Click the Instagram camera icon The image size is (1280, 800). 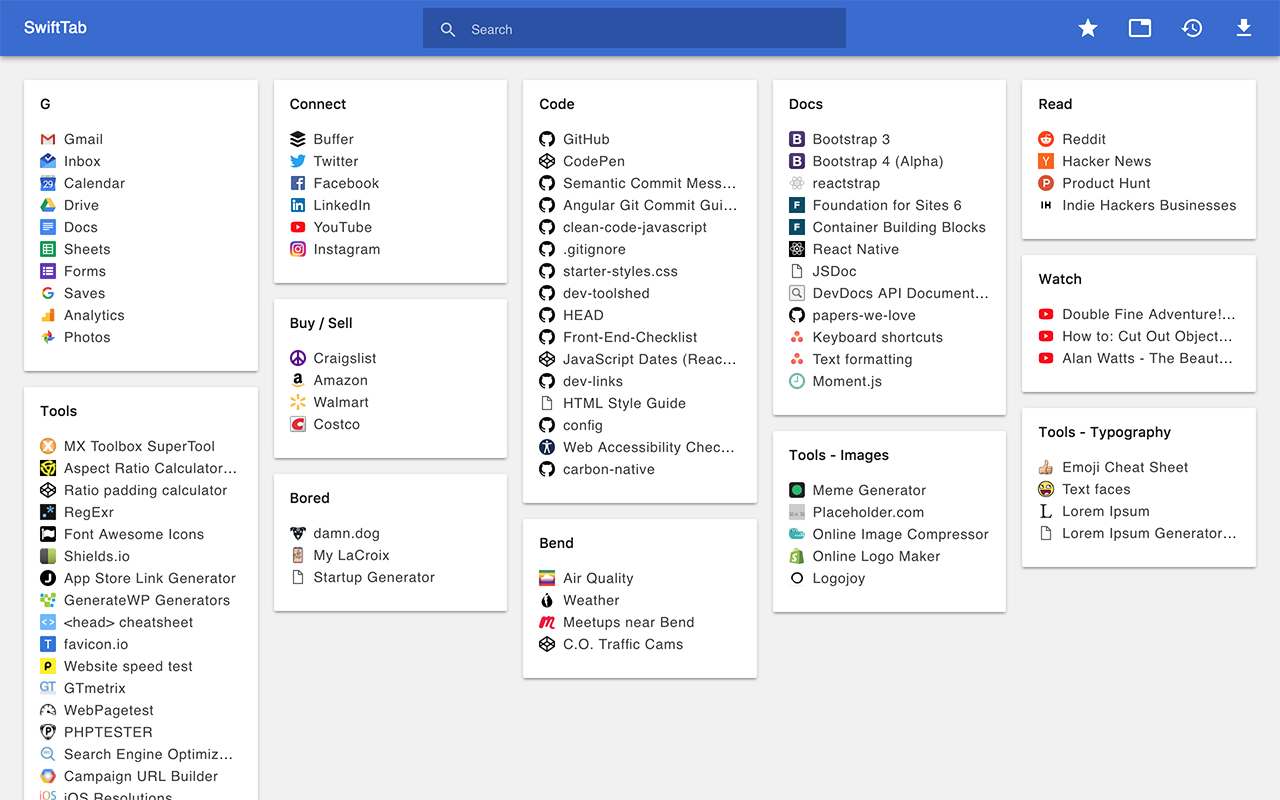click(298, 249)
